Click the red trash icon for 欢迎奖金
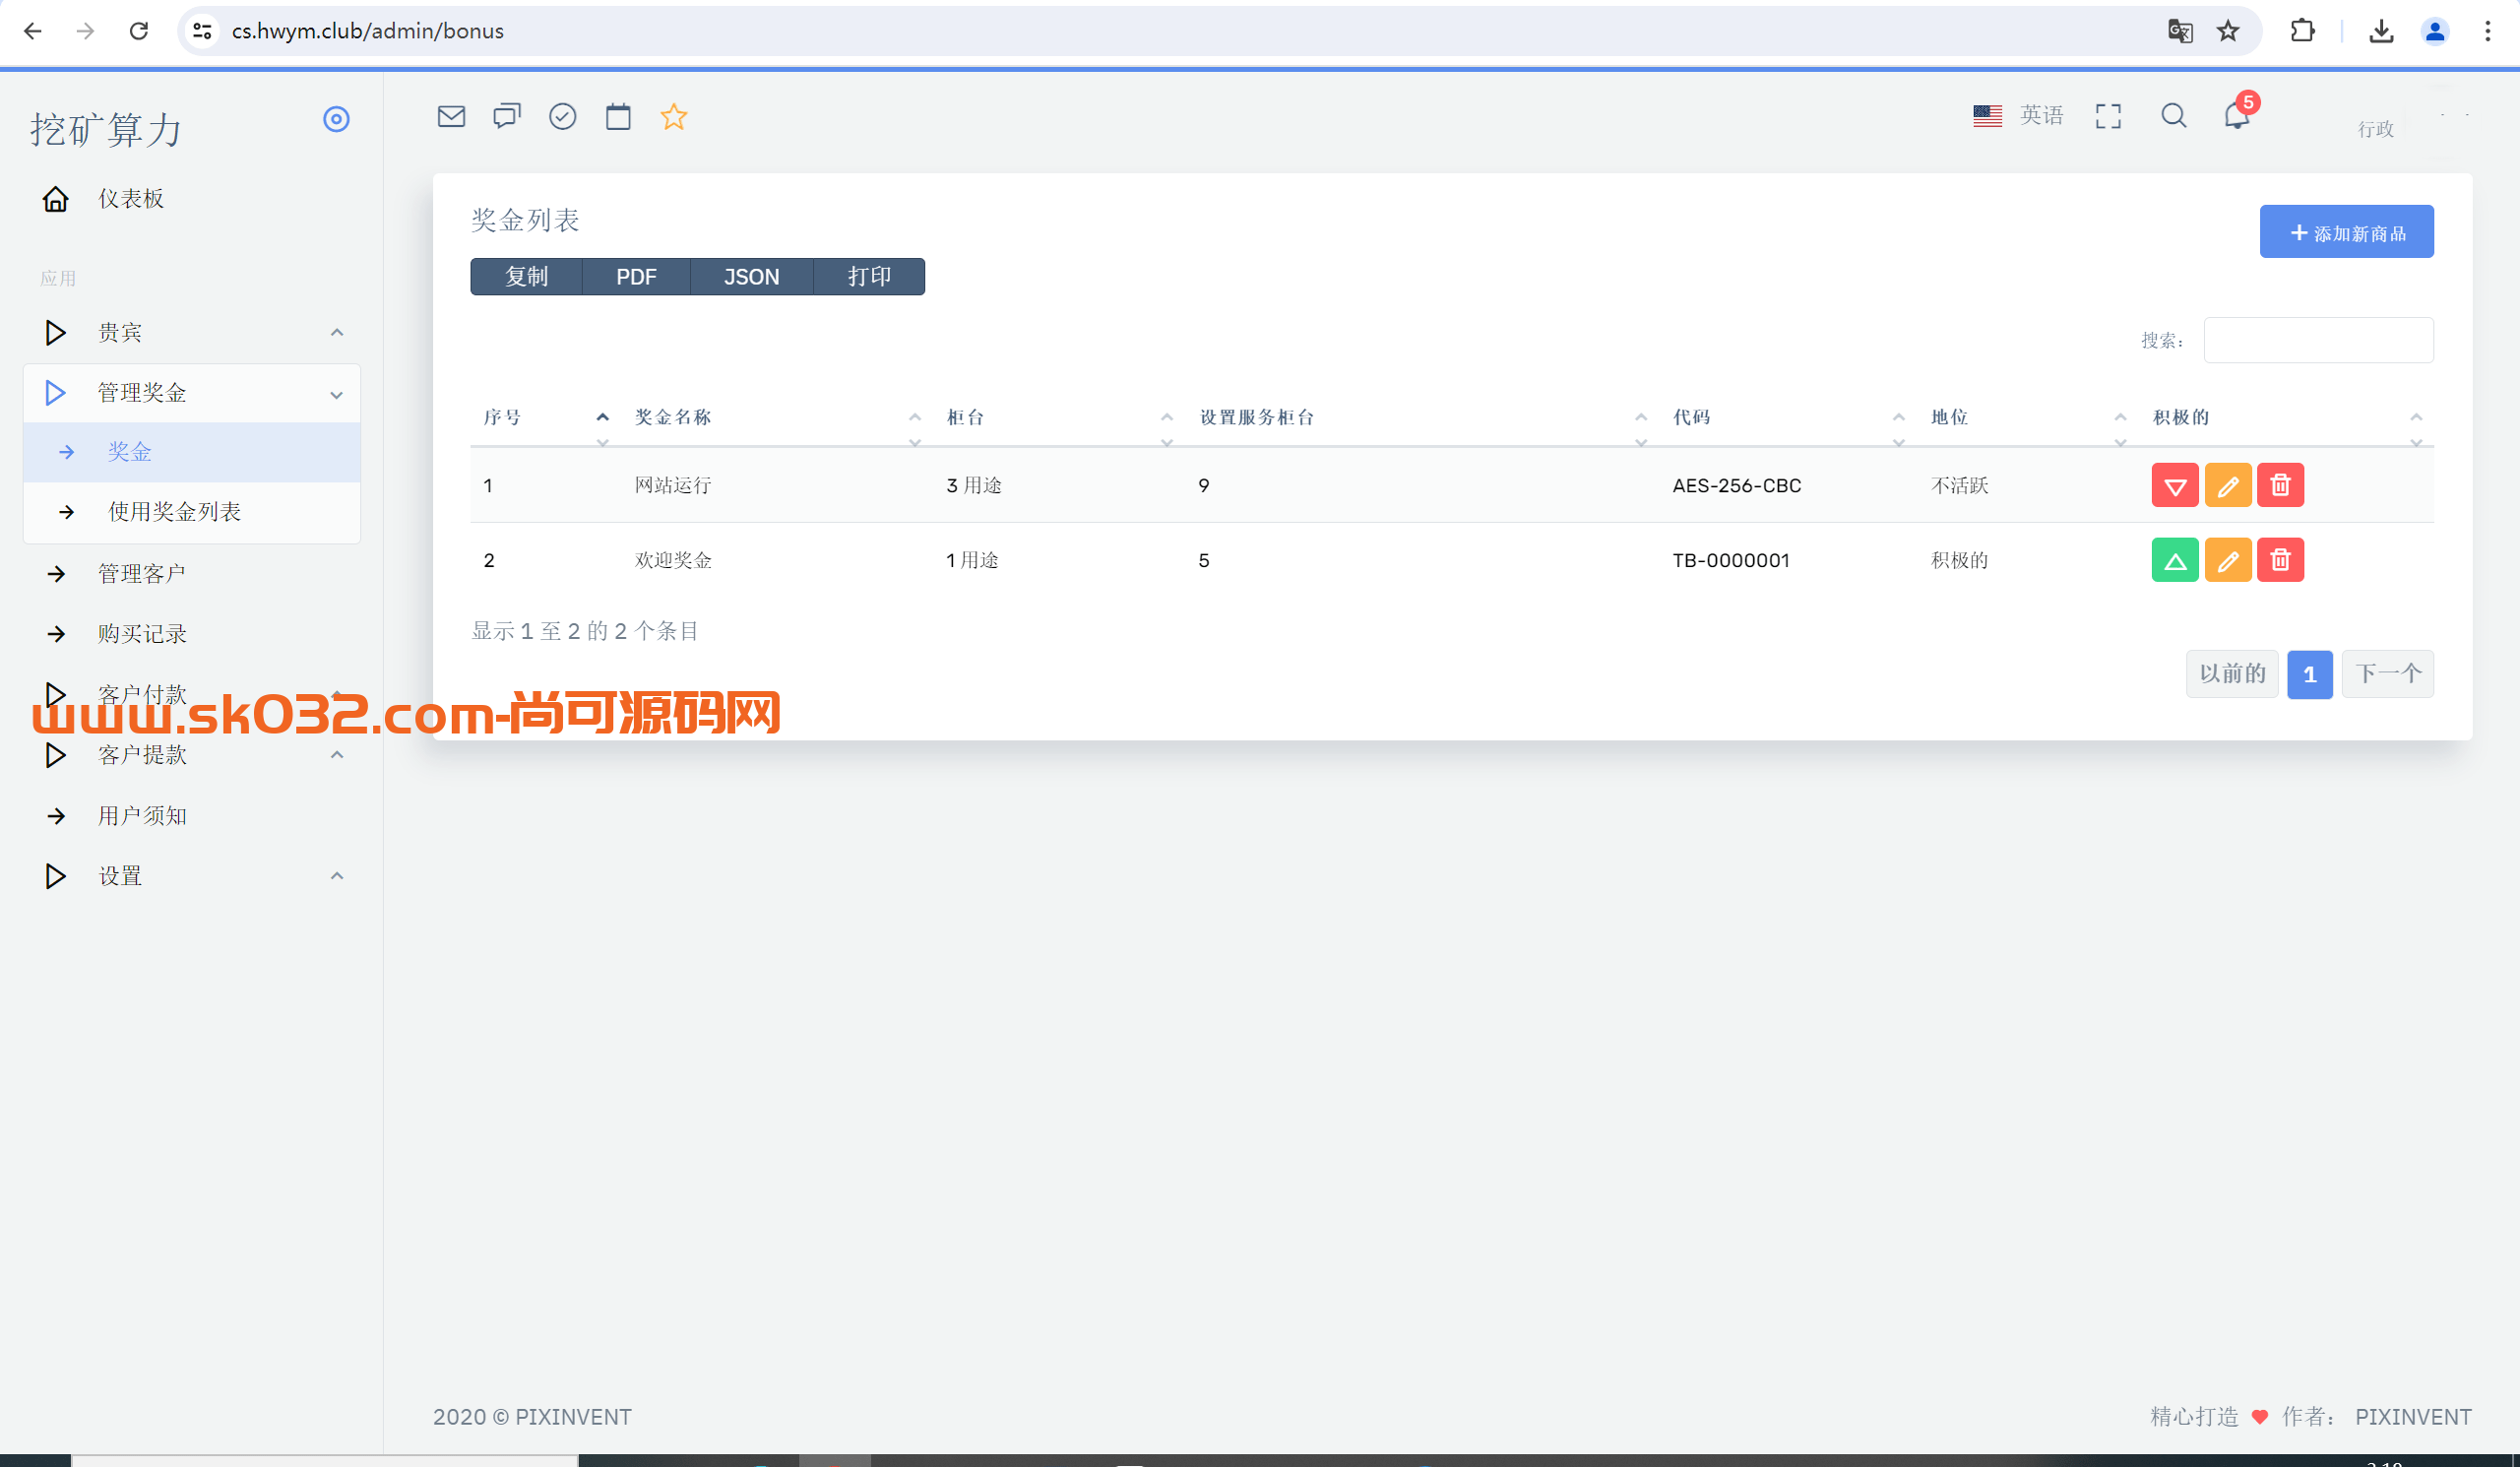The height and width of the screenshot is (1467, 2520). (x=2280, y=560)
